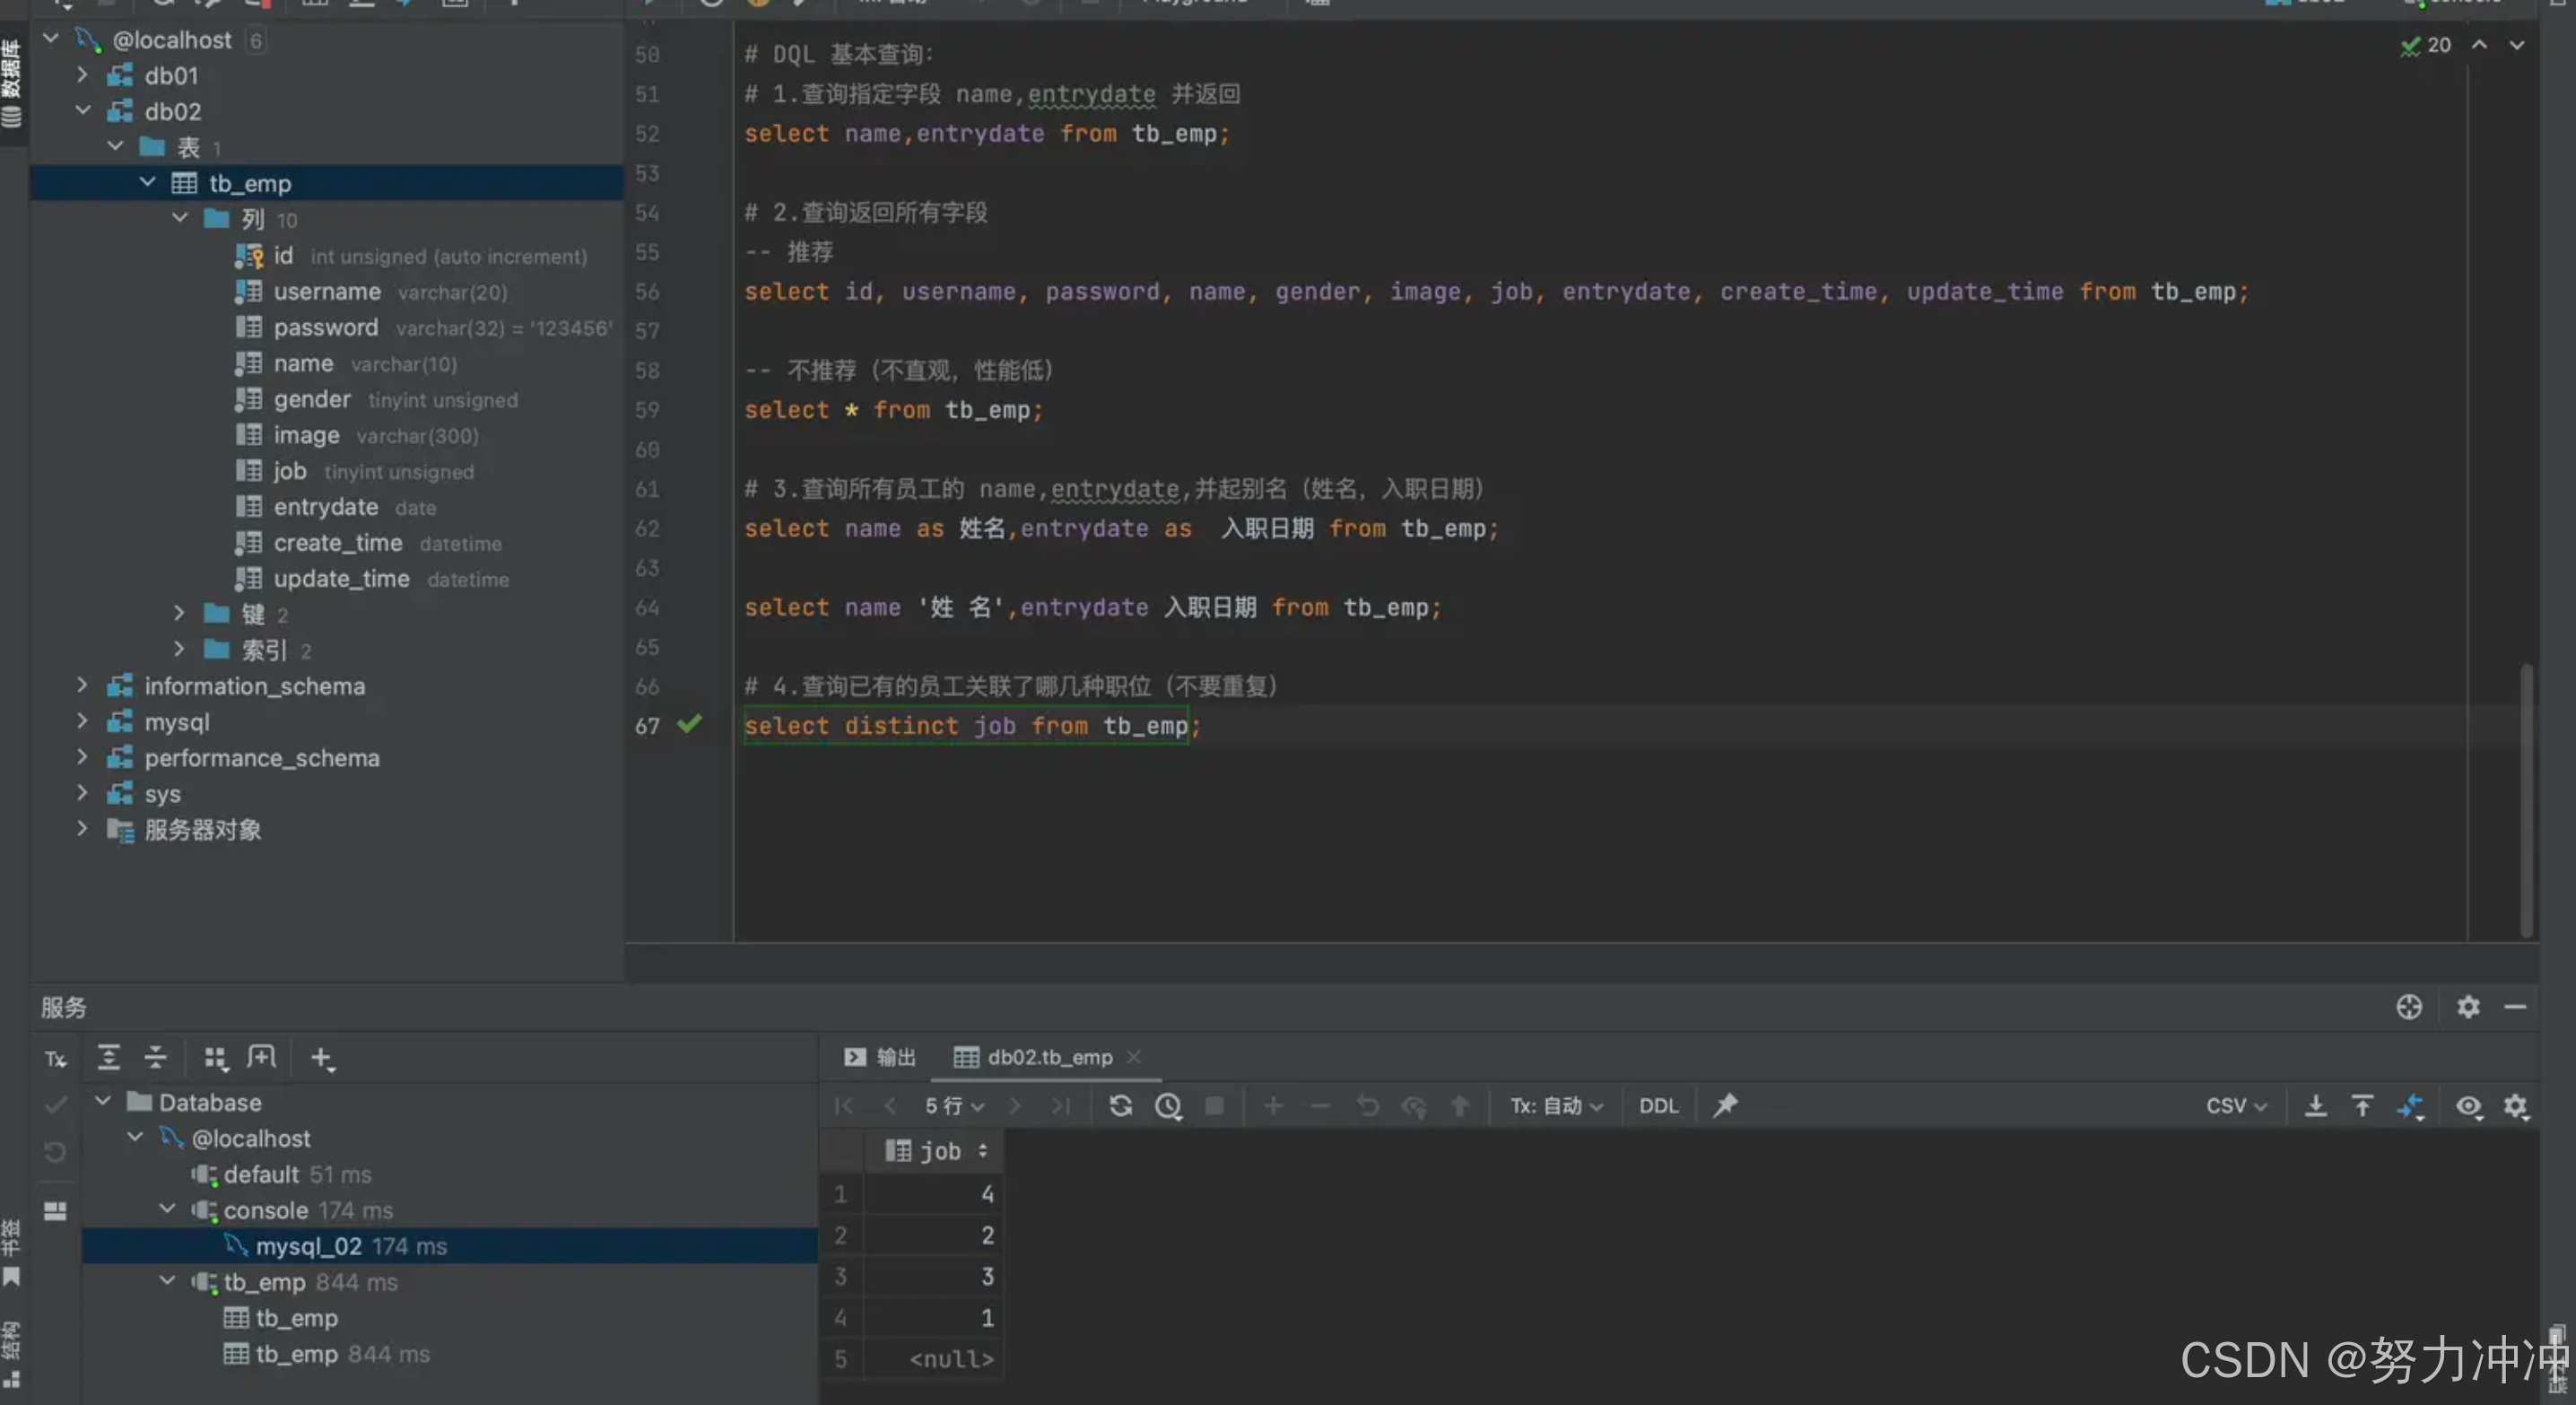This screenshot has width=2576, height=1405.
Task: Click the expand all services icon
Action: coord(108,1058)
